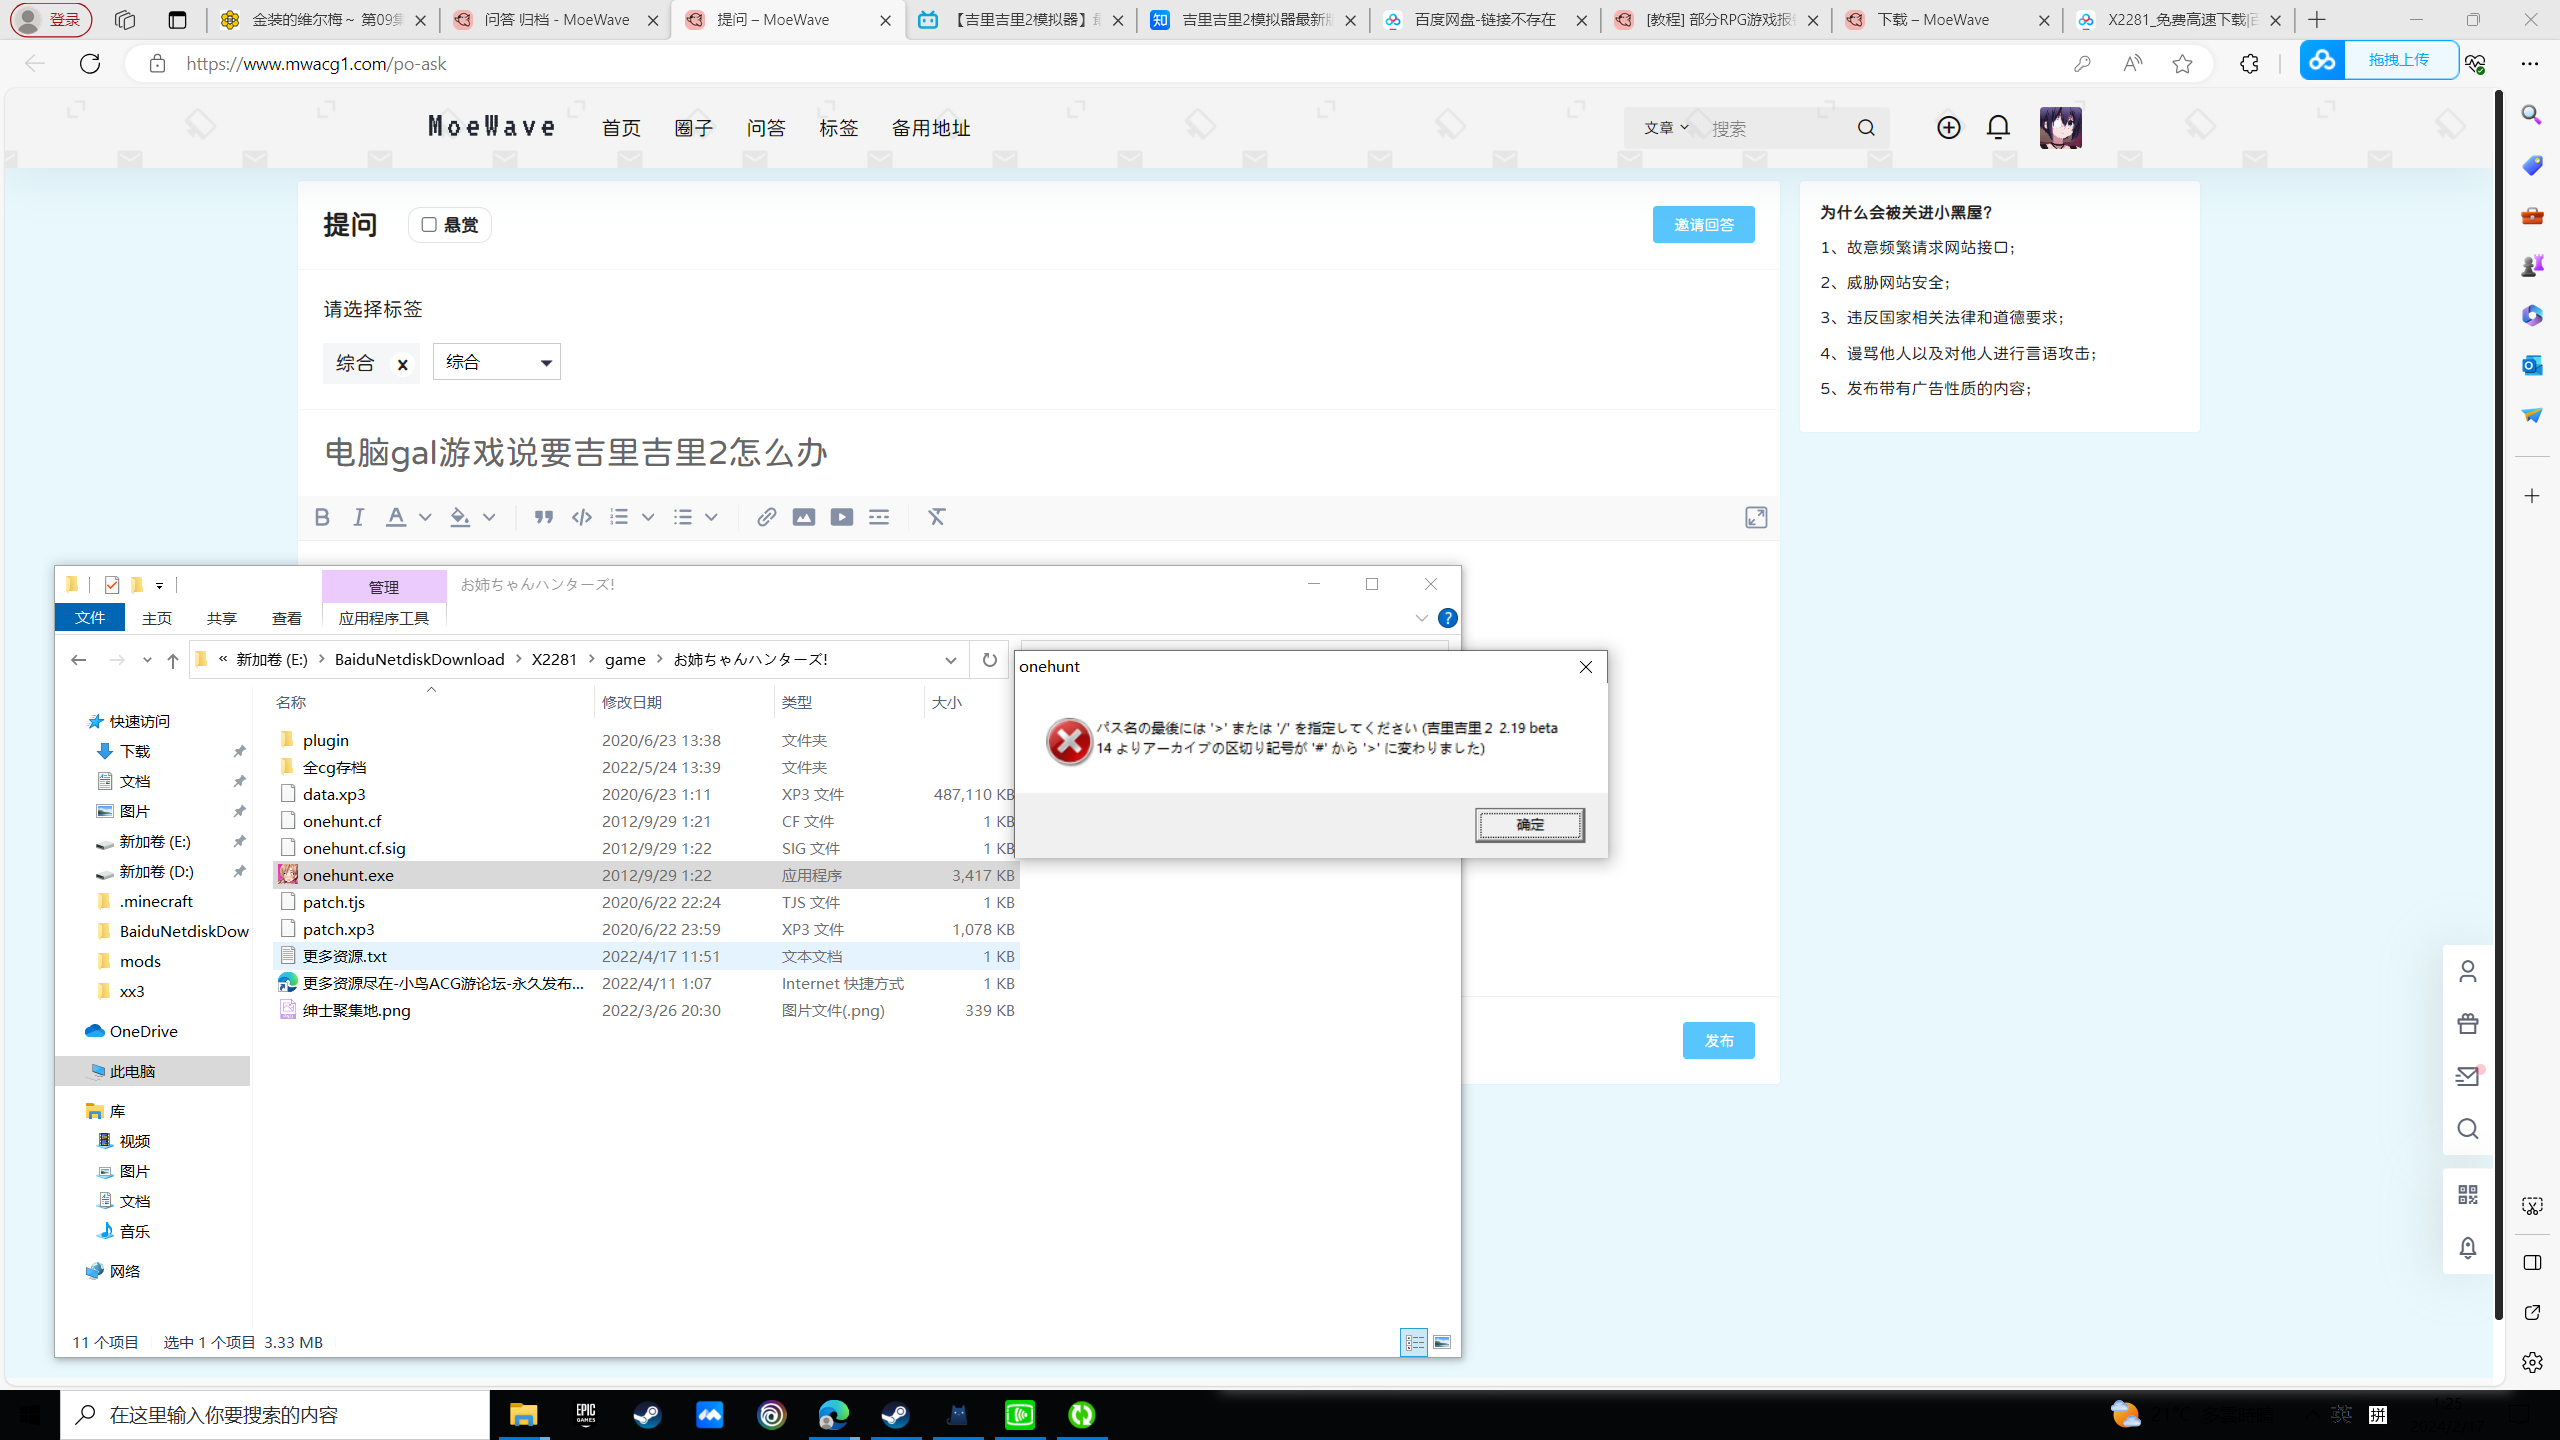Open browser extensions puzzle icon

[x=2249, y=64]
